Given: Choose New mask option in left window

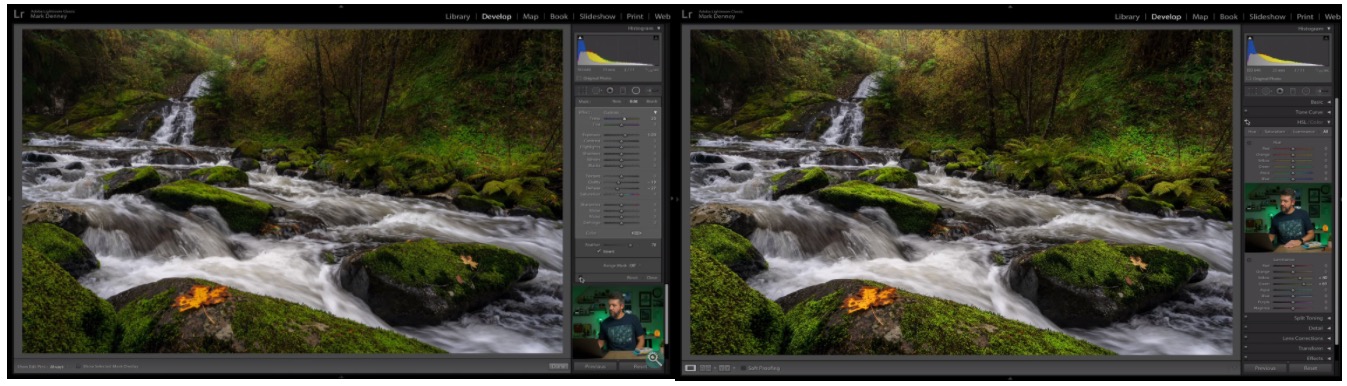Looking at the screenshot, I should tap(616, 102).
